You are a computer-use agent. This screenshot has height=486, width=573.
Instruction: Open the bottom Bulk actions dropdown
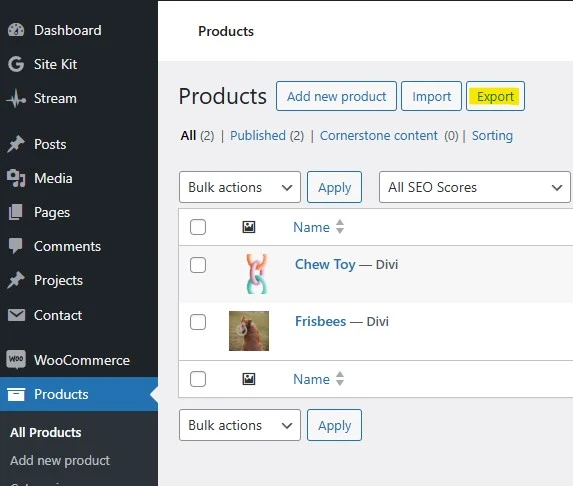click(240, 425)
